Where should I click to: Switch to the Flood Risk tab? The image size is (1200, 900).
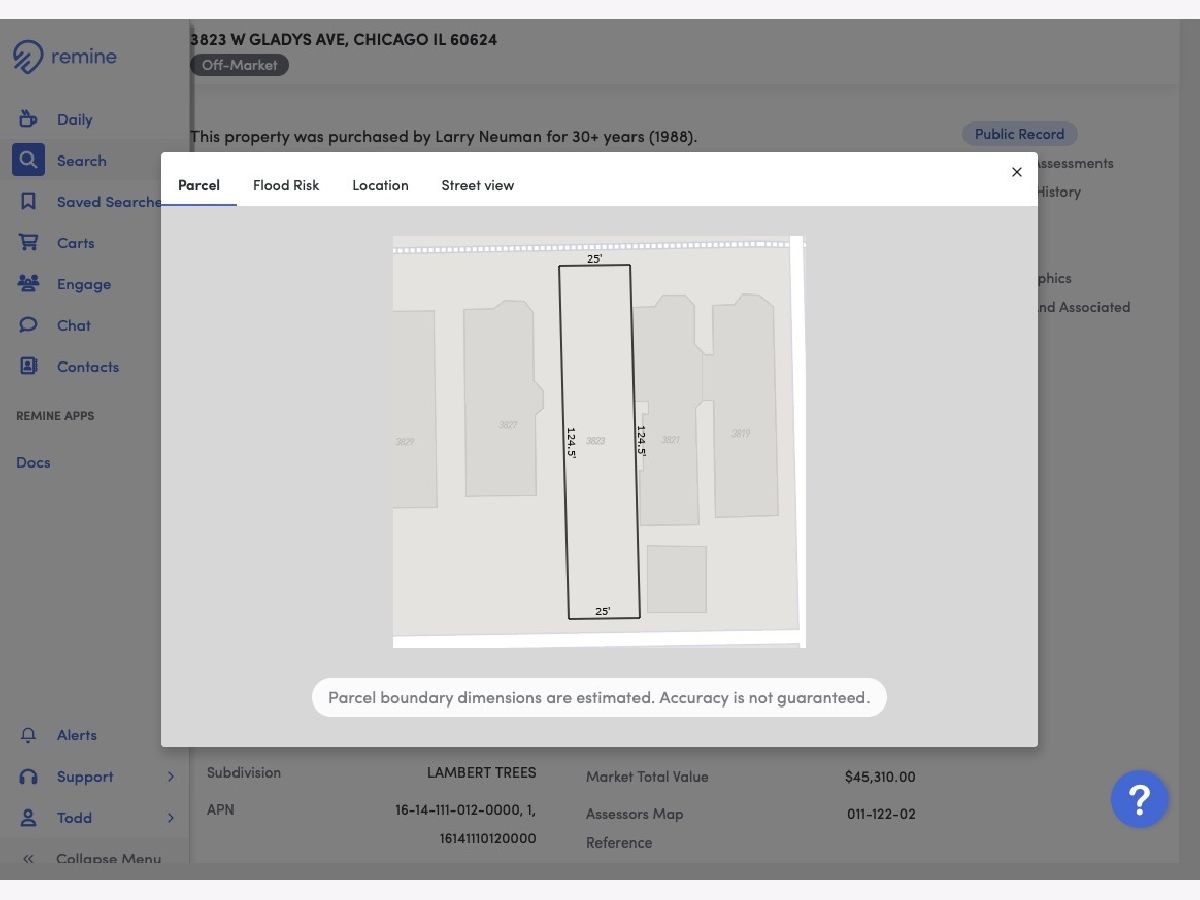click(x=286, y=185)
